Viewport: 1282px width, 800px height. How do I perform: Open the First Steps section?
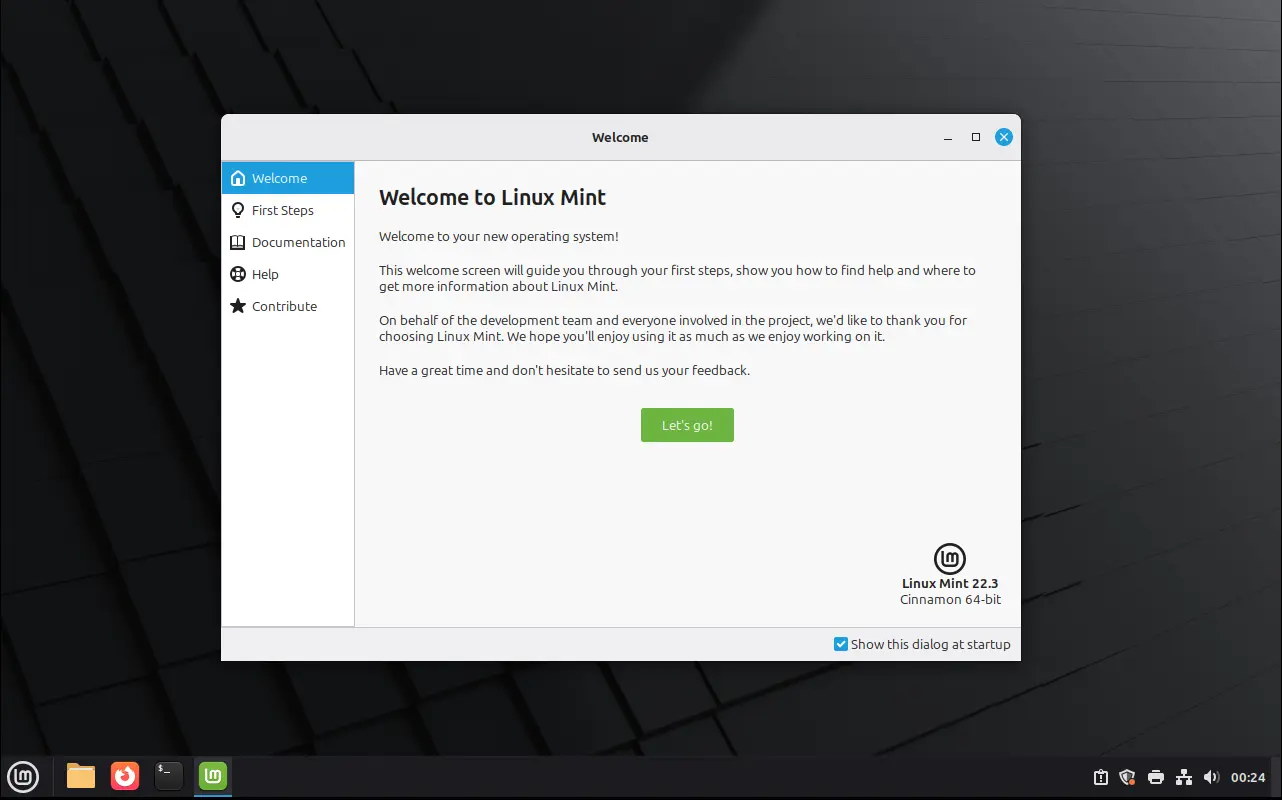coord(282,210)
